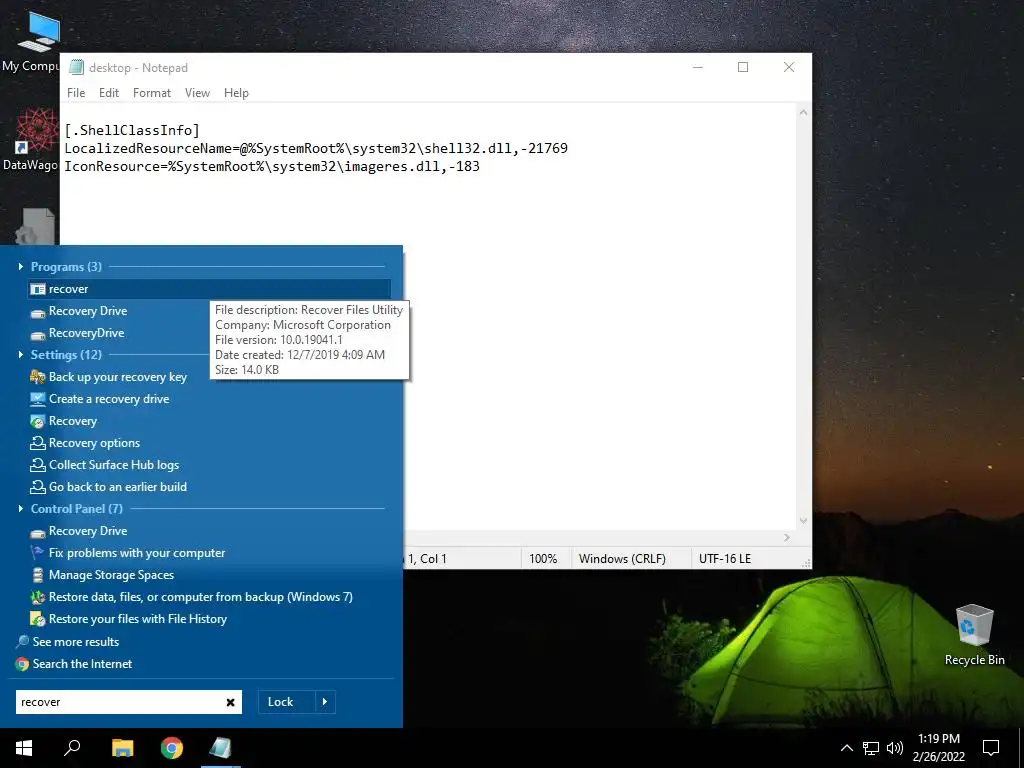Open Restore data, files, or computer from backup
1024x768 pixels.
tap(191, 597)
